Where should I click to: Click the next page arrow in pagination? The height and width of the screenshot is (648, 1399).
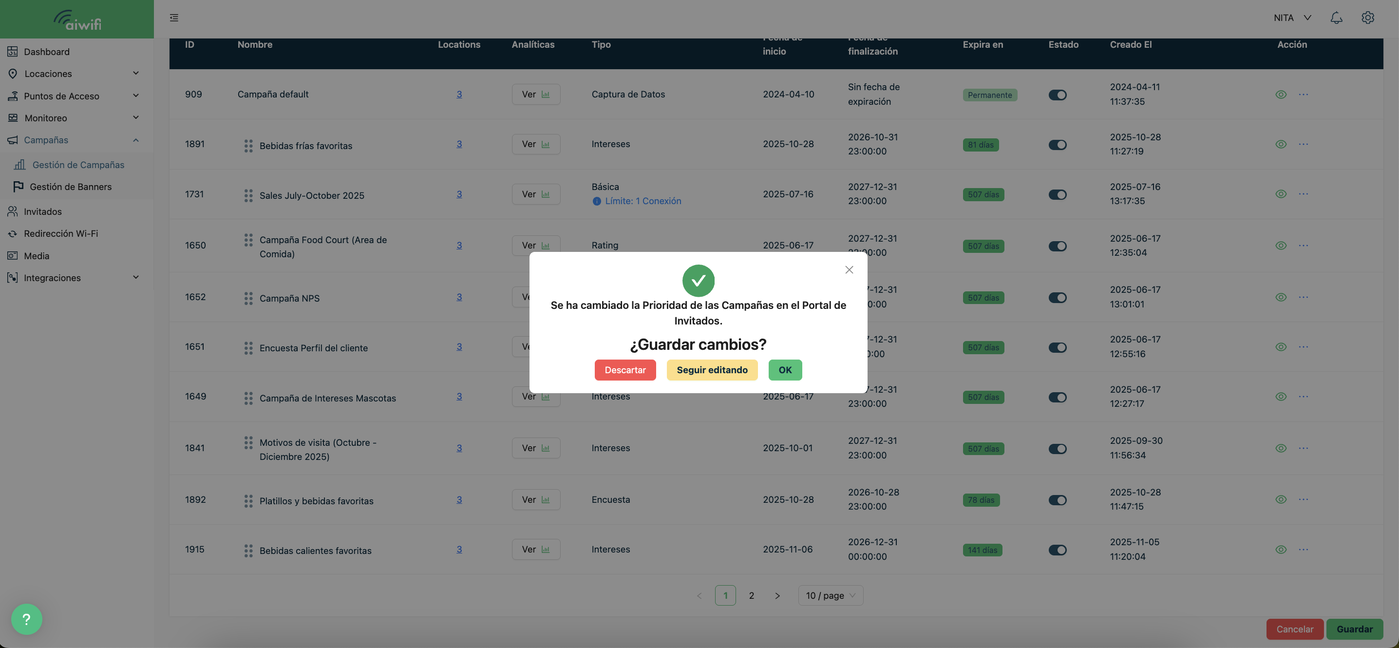pos(777,596)
